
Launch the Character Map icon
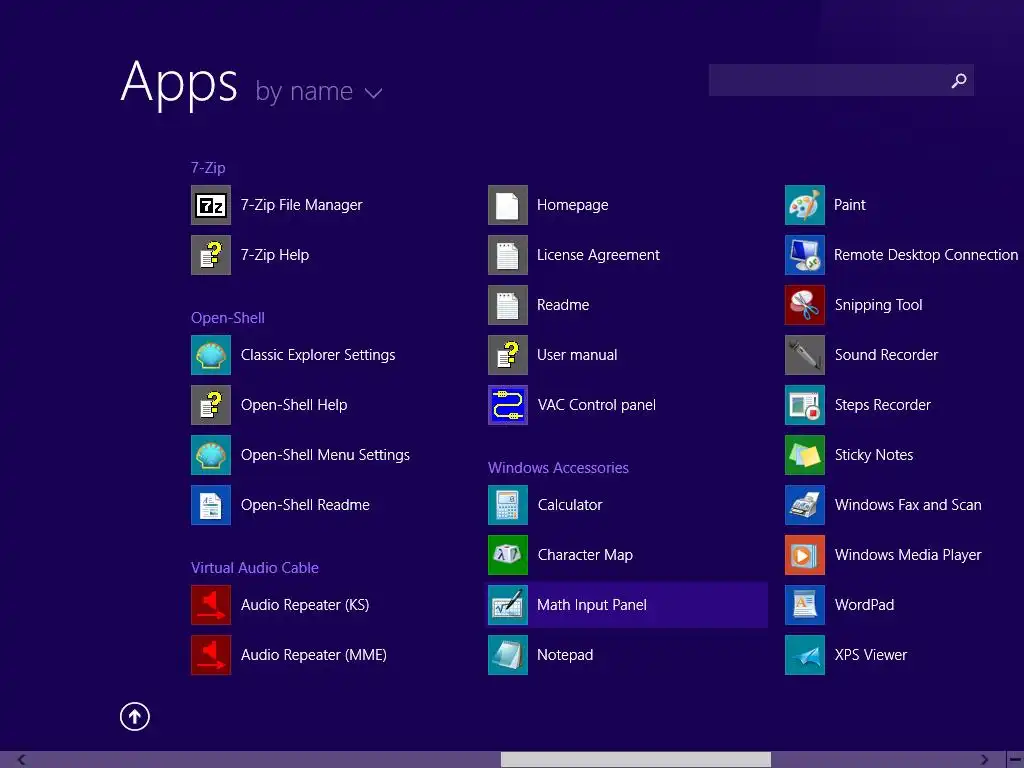coord(507,555)
